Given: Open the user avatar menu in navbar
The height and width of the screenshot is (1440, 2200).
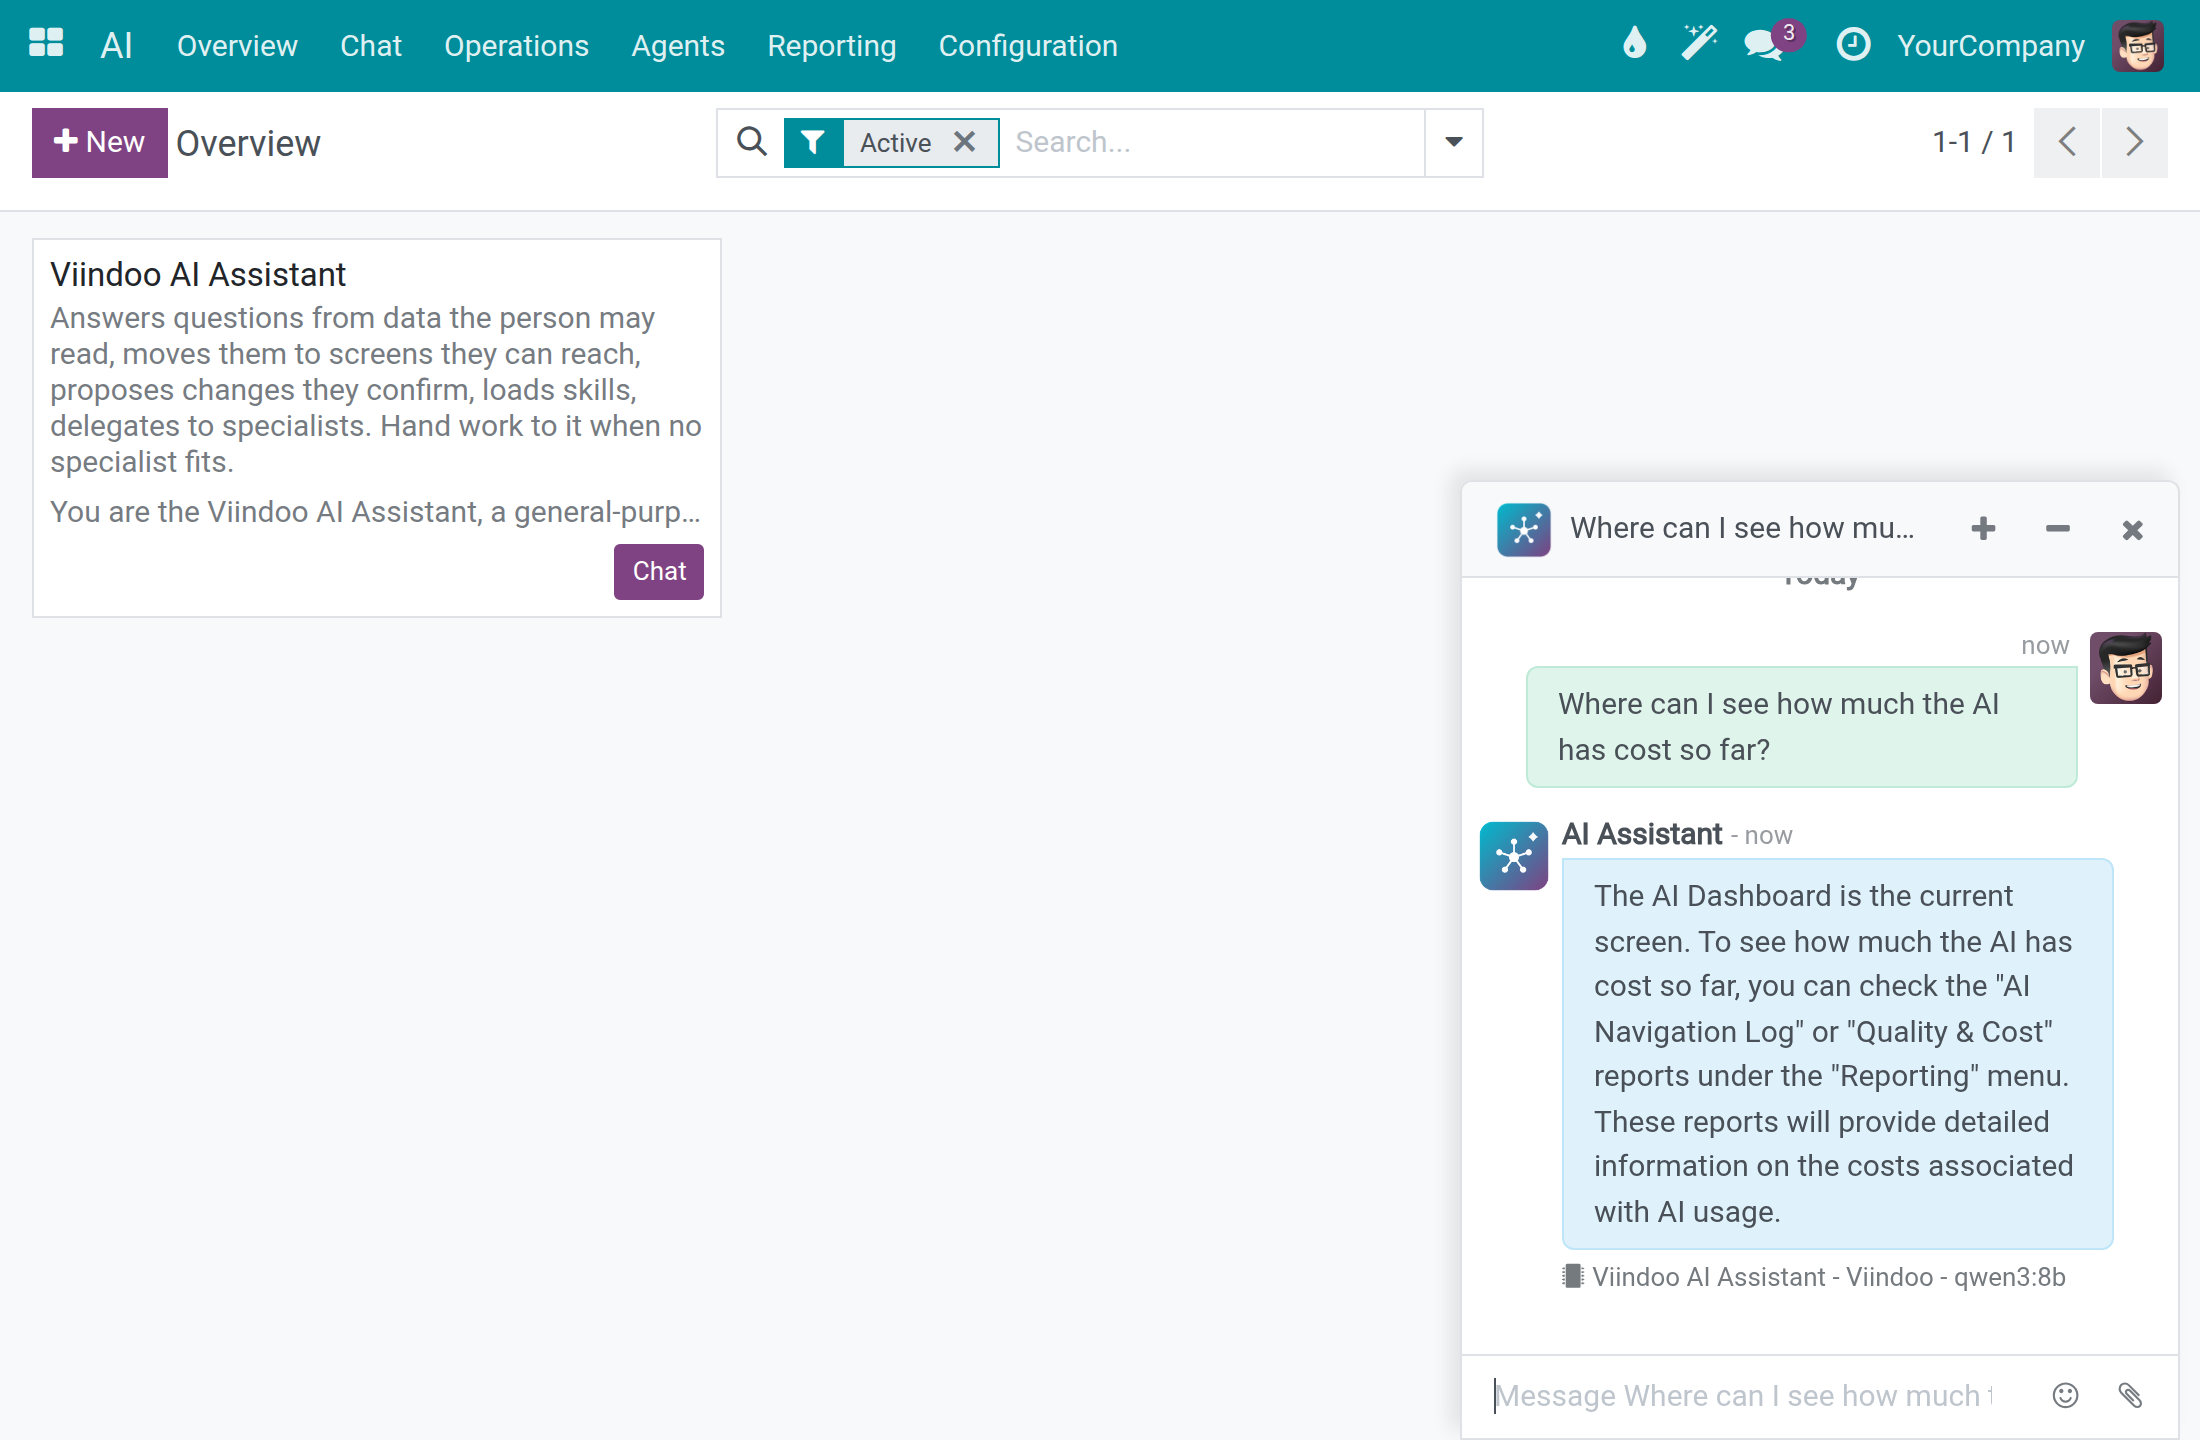Looking at the screenshot, I should [2138, 45].
